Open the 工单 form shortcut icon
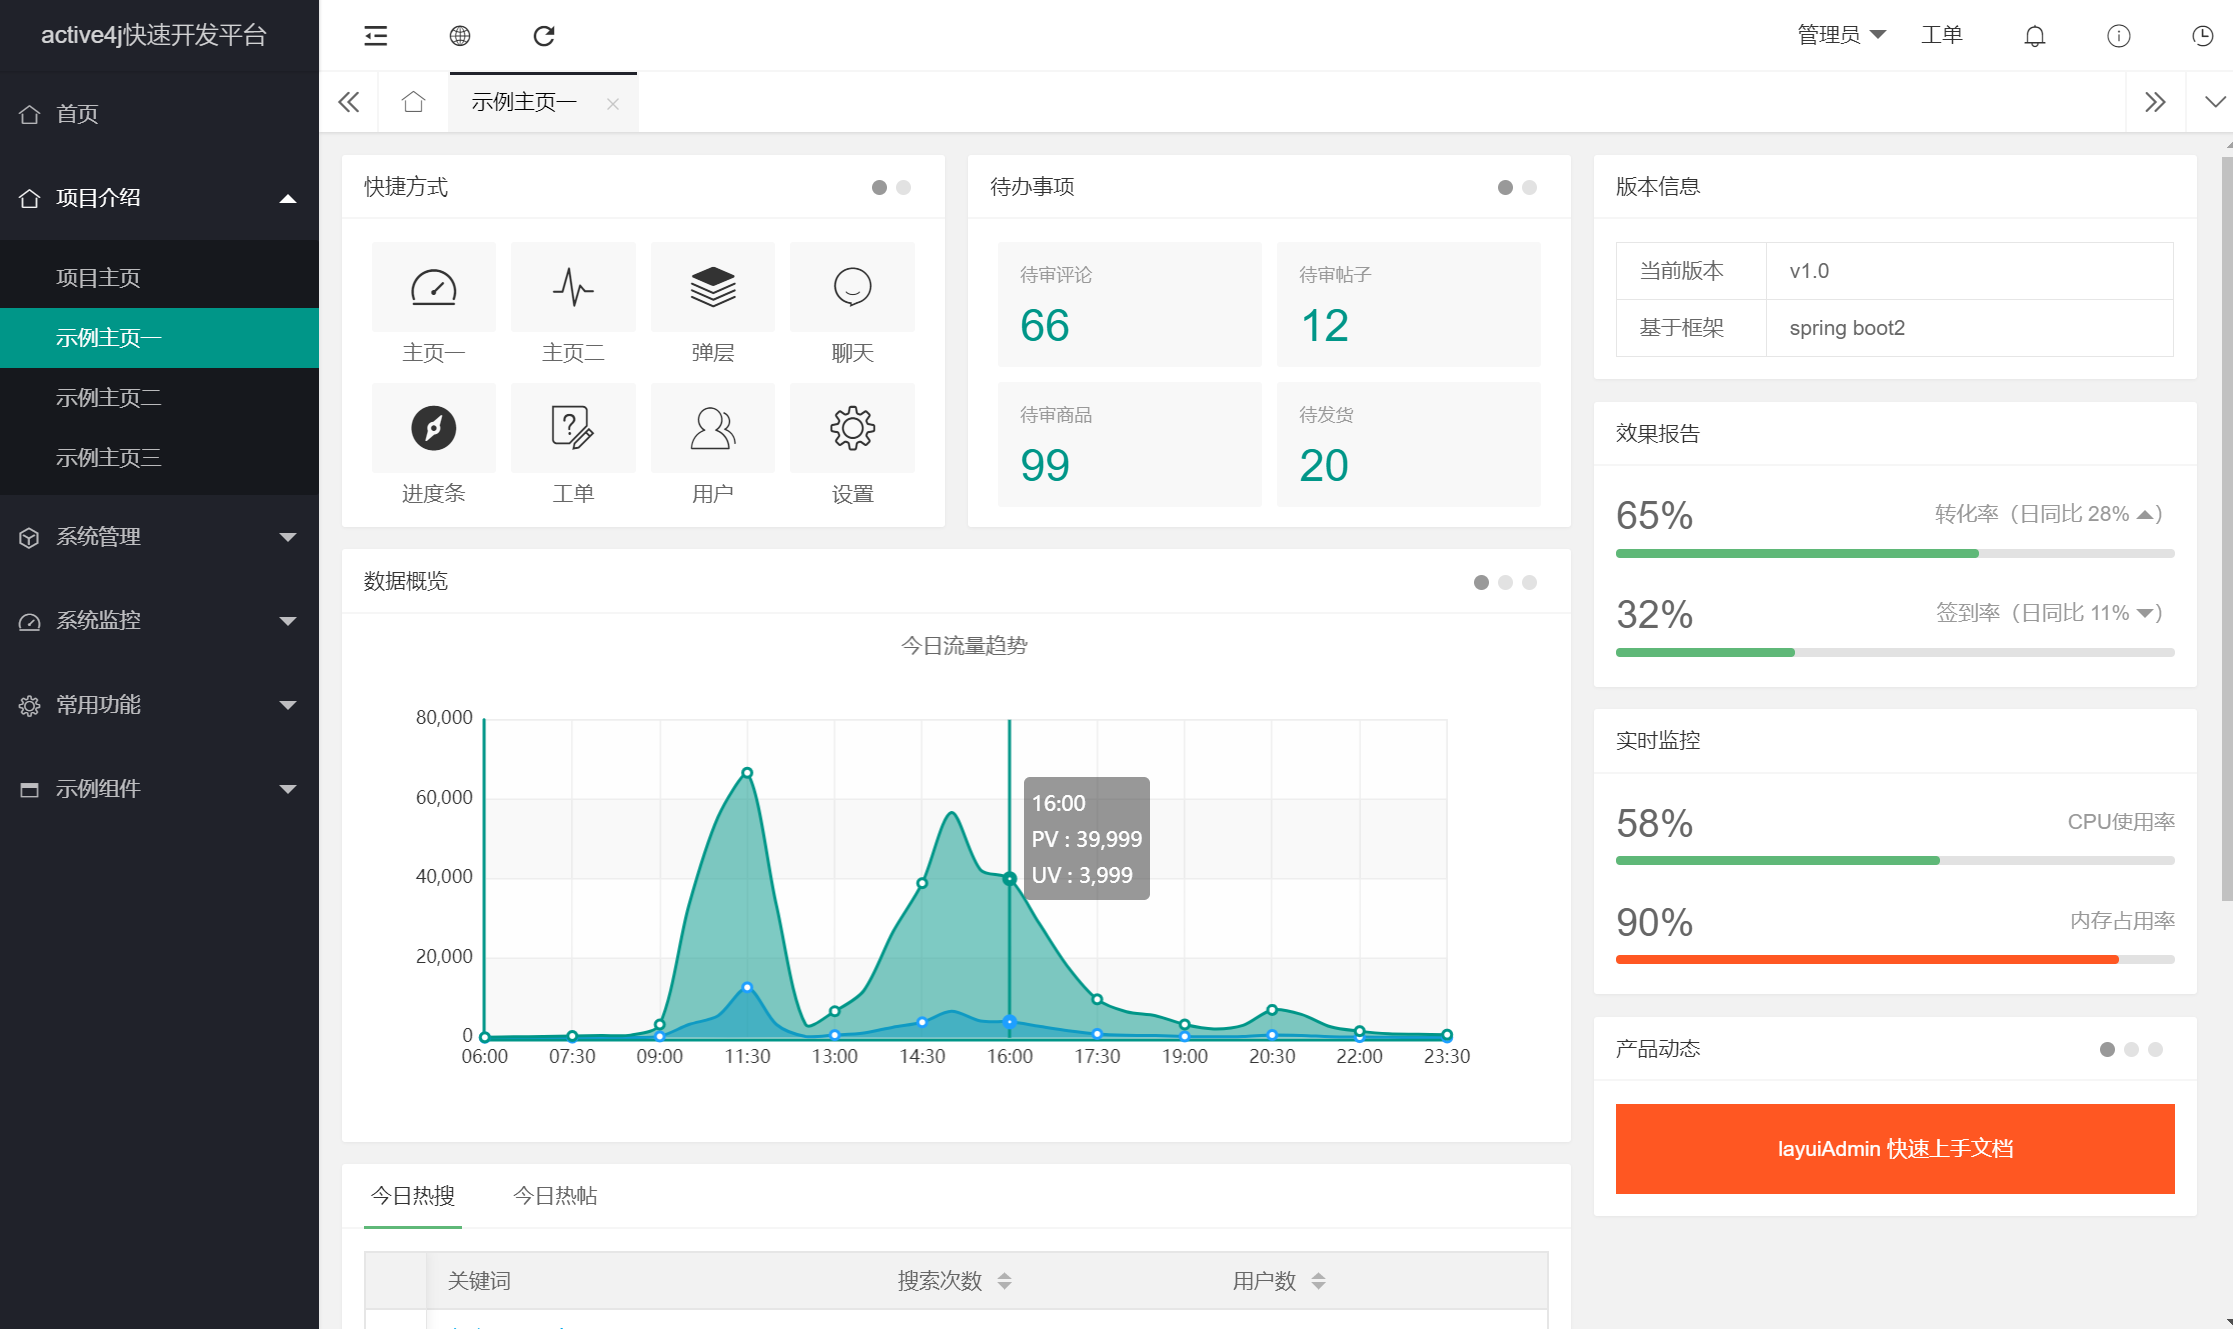This screenshot has height=1329, width=2233. [573, 428]
